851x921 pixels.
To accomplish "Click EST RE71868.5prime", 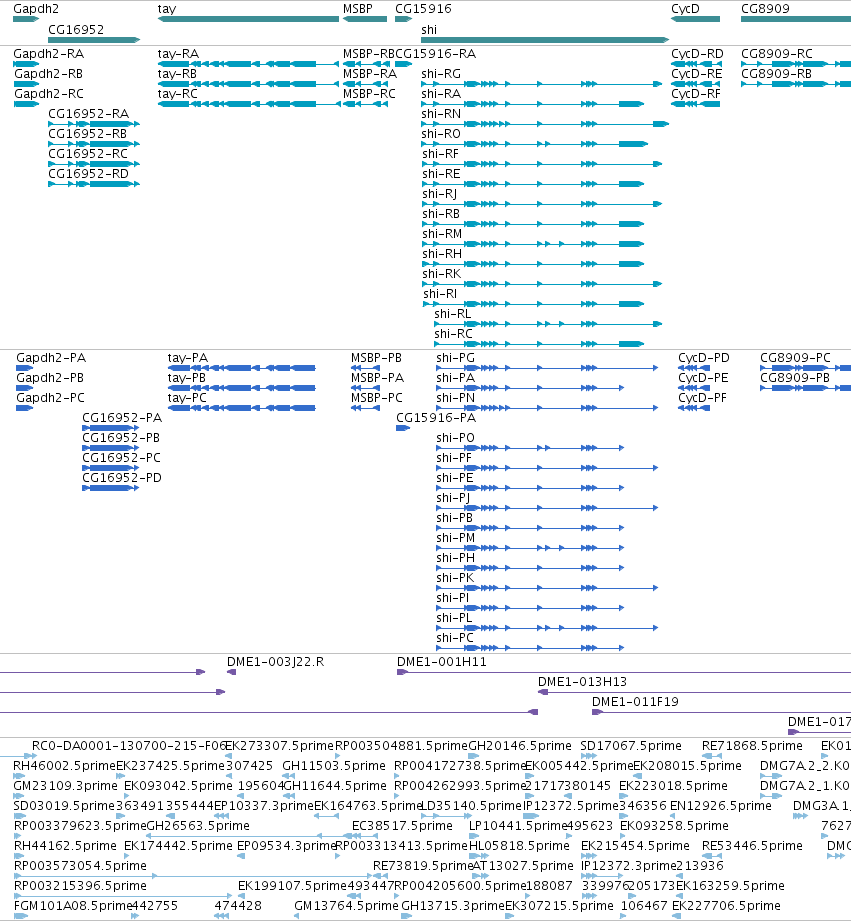I will click(752, 745).
